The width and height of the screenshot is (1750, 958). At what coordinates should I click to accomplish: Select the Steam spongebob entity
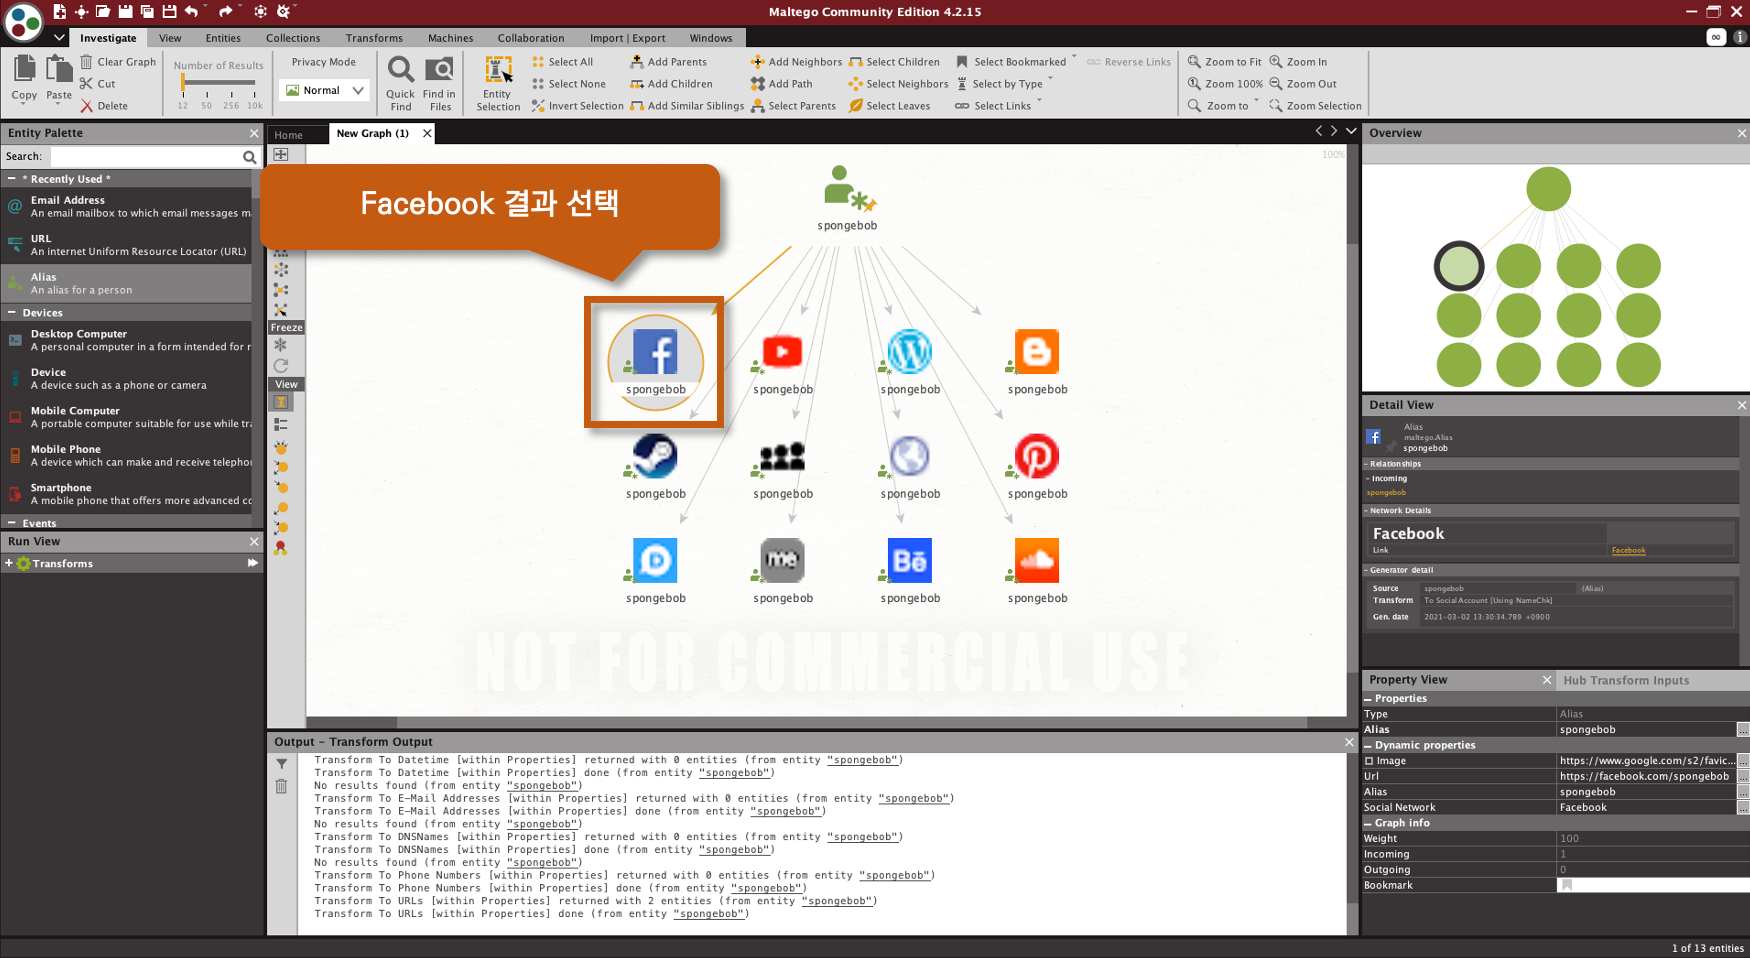(656, 467)
